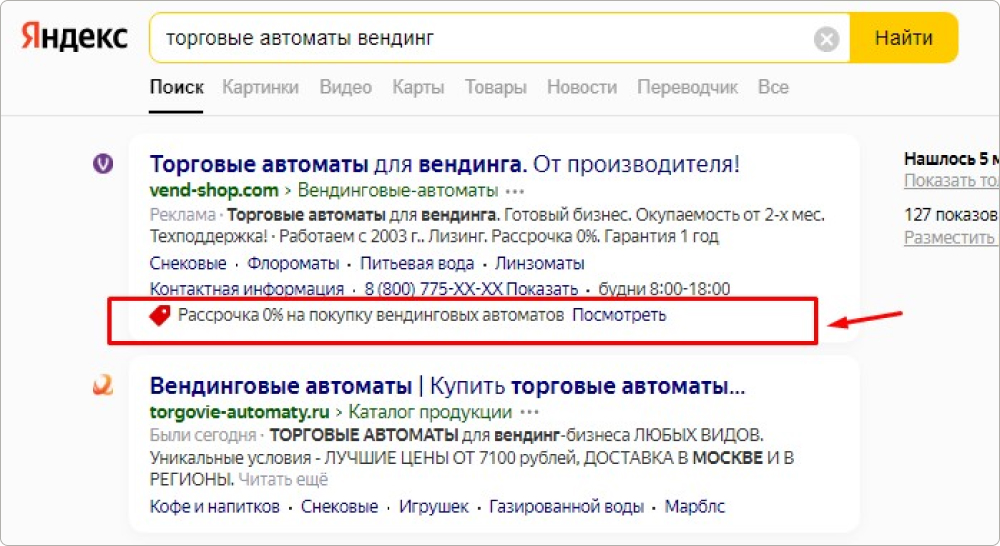Open the Снековые sitelink in the torgovie-automaty.ru result
Screen dimensions: 1000x546
[x=339, y=507]
